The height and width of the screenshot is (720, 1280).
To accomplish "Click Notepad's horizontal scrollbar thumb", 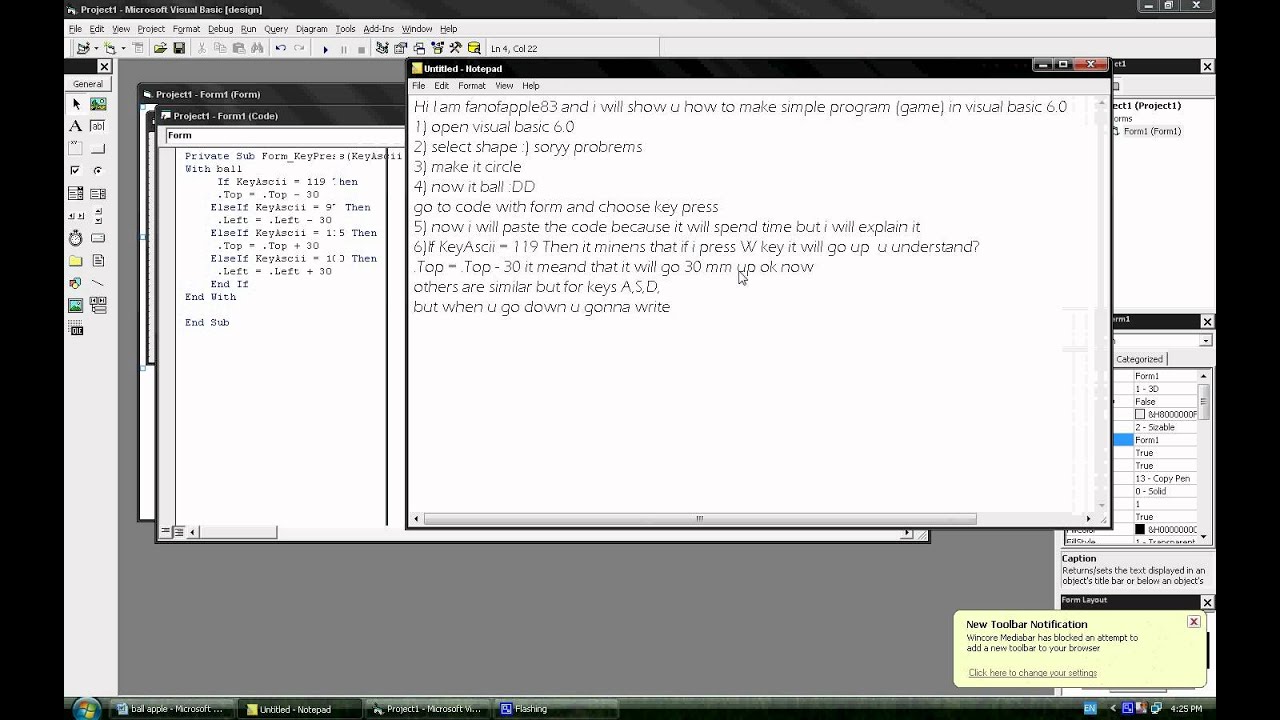I will click(700, 519).
